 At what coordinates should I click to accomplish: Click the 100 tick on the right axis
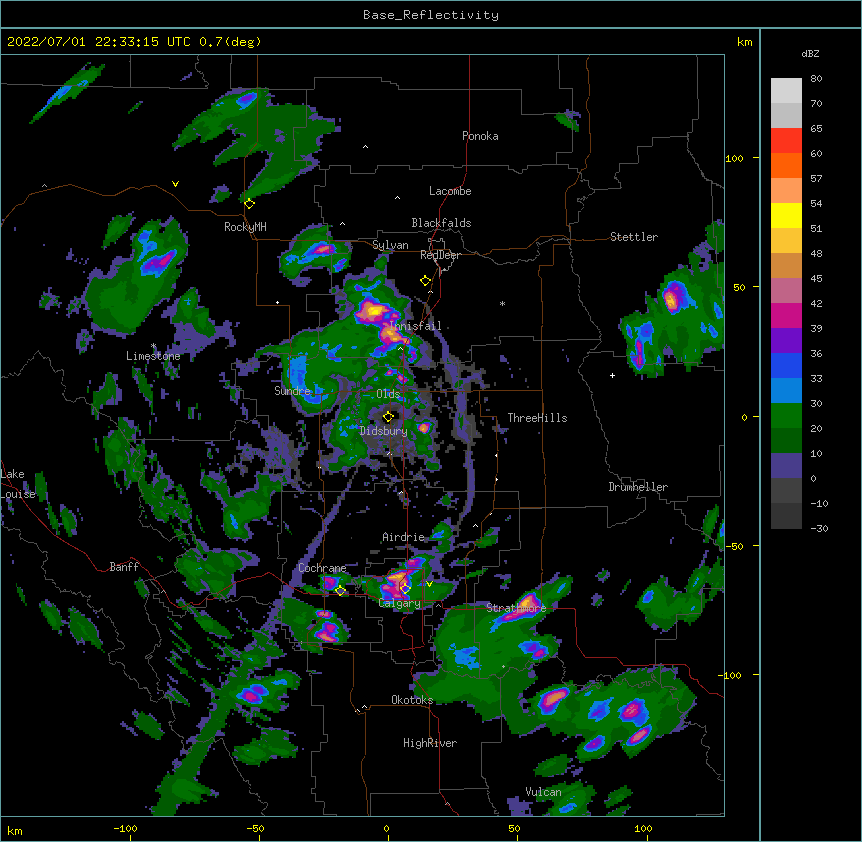(734, 158)
